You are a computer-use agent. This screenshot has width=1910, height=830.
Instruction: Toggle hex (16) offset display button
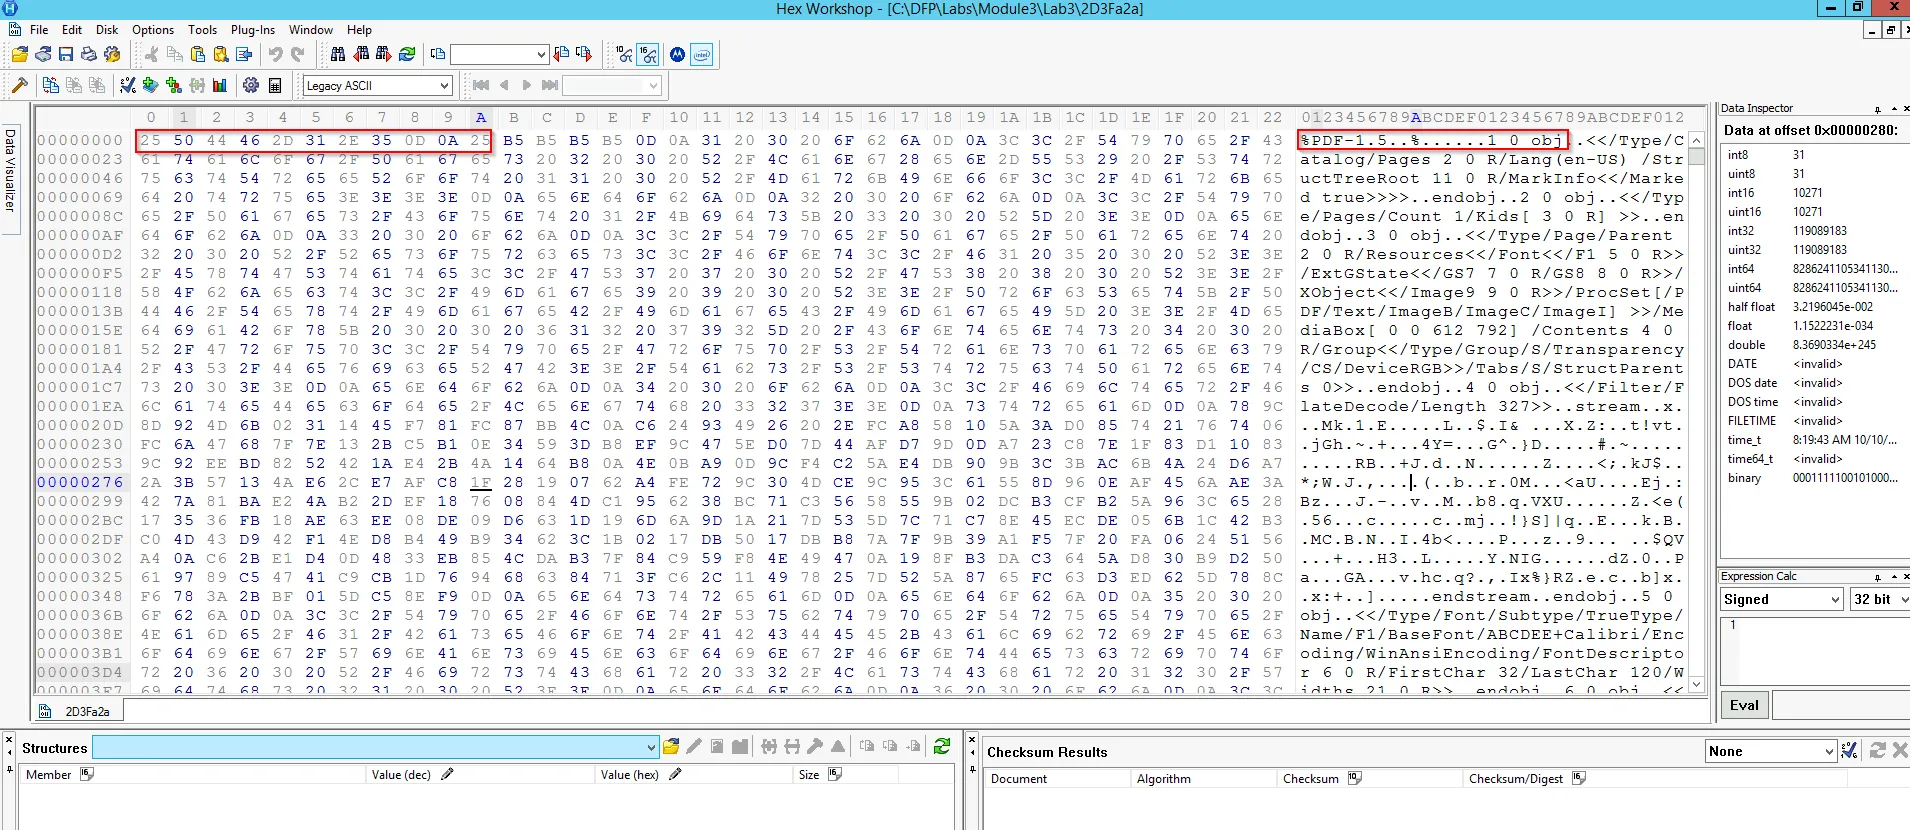click(648, 55)
